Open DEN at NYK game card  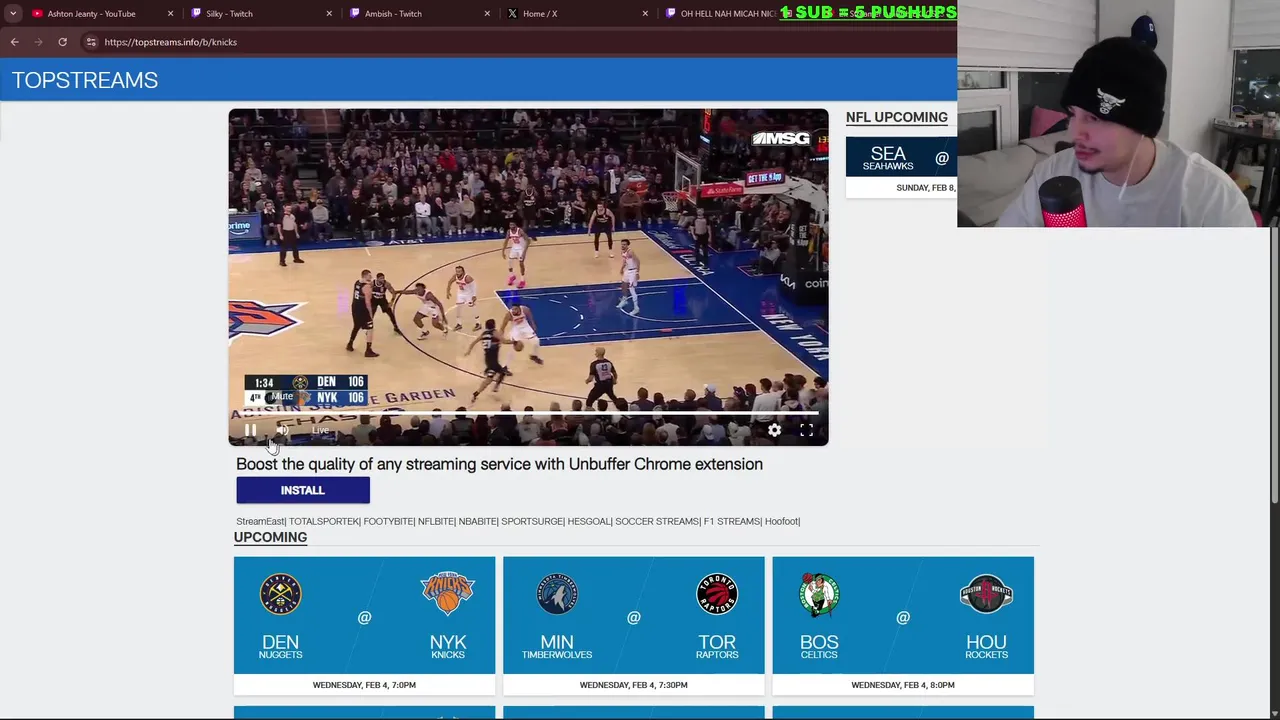(364, 626)
